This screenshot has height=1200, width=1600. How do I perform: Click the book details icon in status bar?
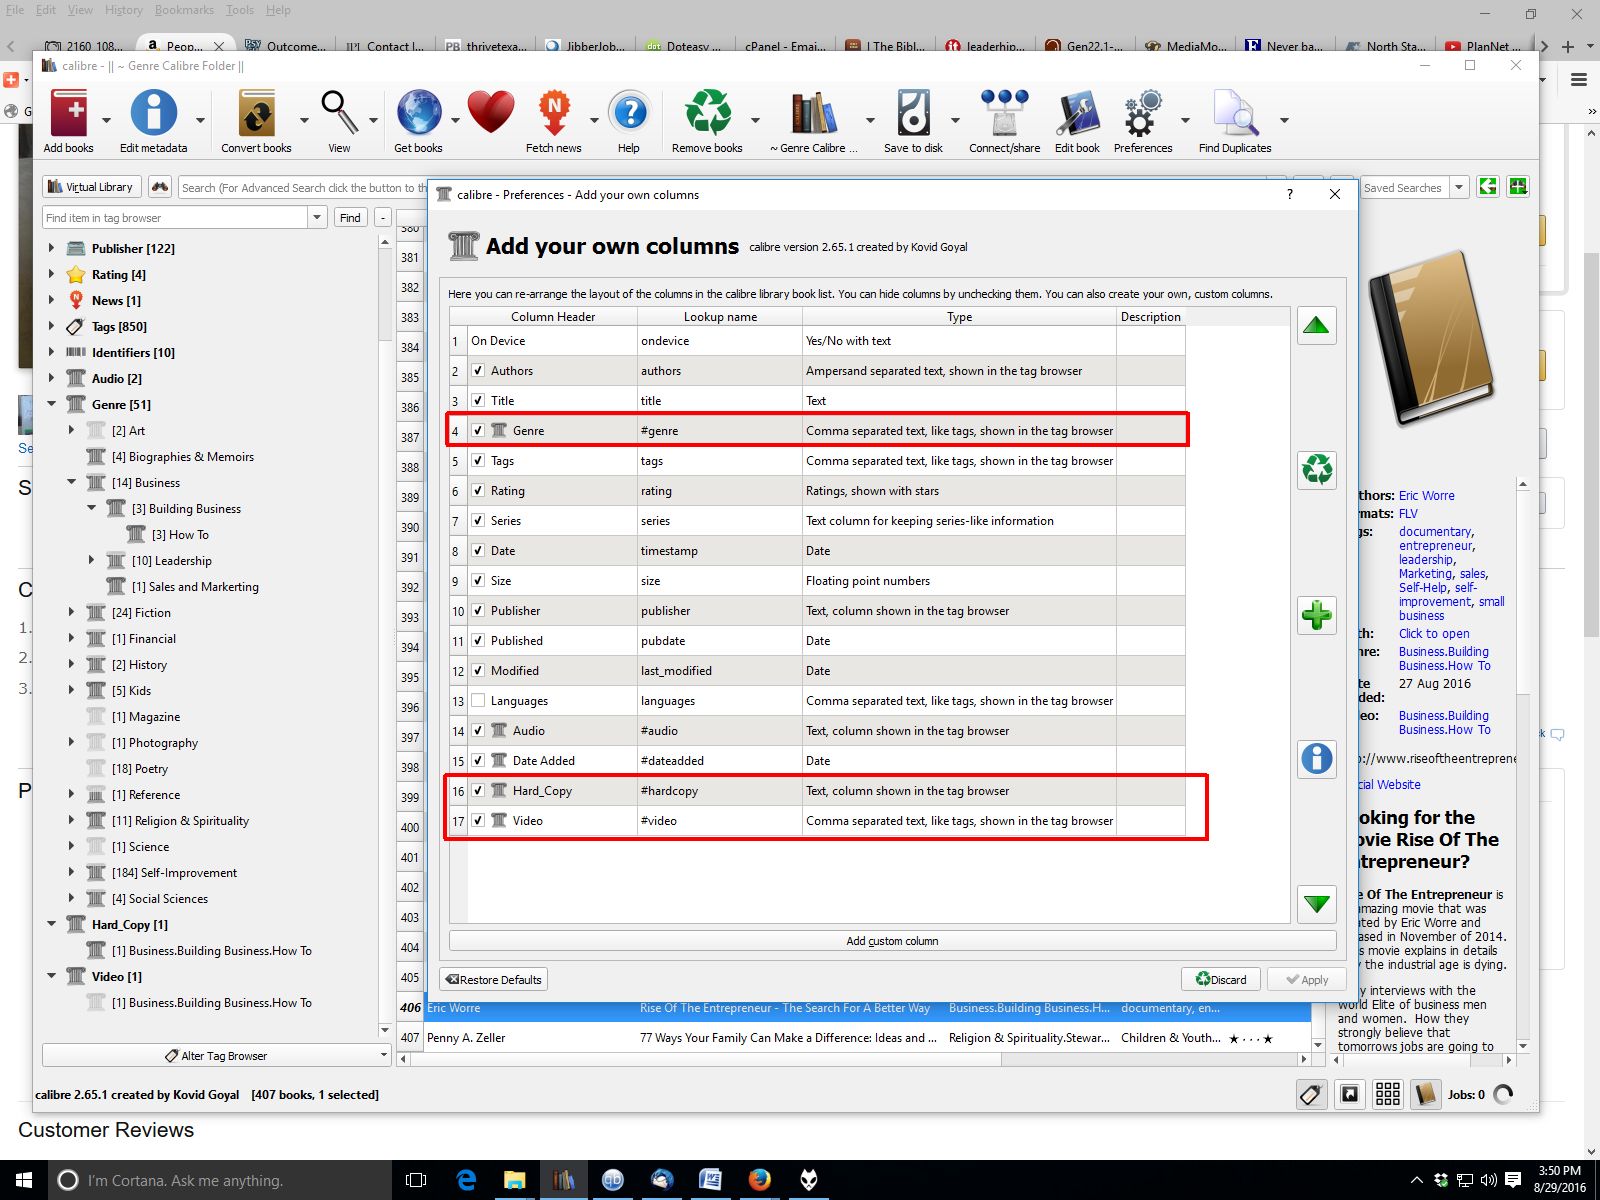click(1425, 1094)
